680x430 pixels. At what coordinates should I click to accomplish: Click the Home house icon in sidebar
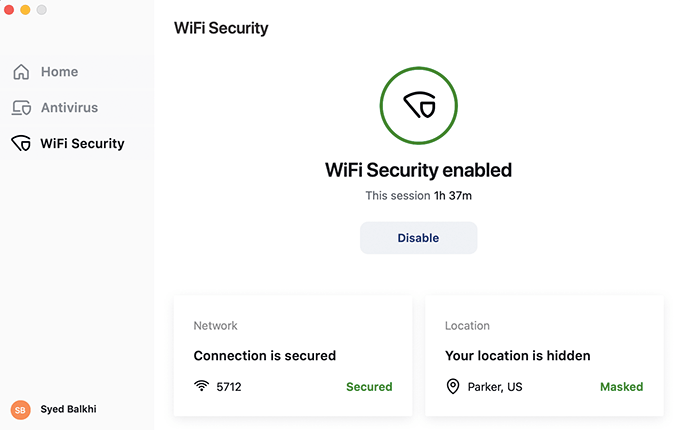click(21, 72)
